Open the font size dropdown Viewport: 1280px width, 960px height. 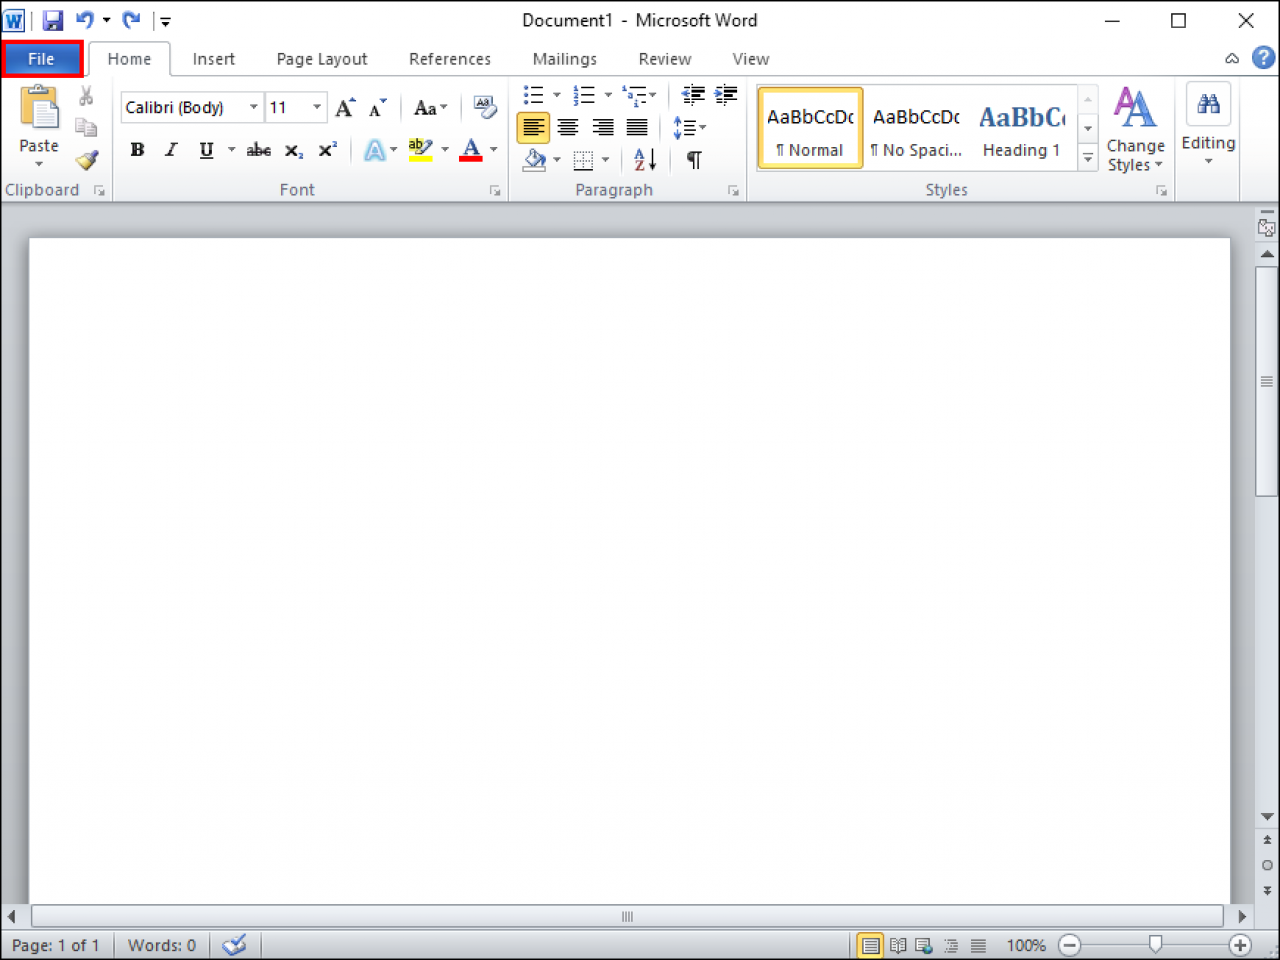point(316,107)
